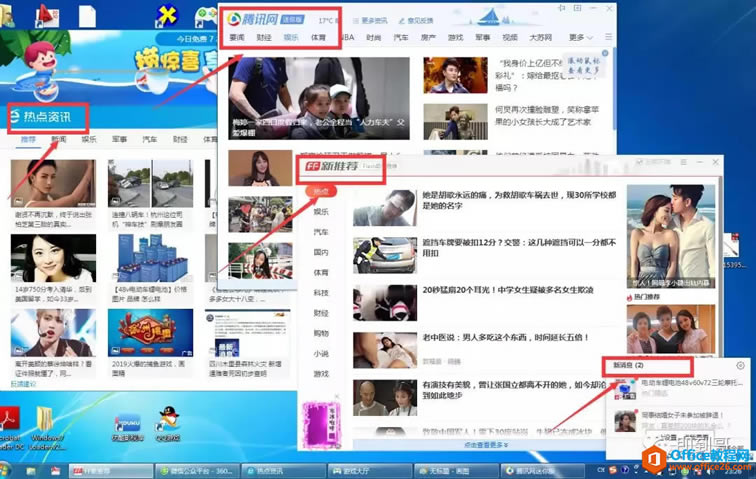Open the kissing couple photo in 新推荐

click(671, 236)
